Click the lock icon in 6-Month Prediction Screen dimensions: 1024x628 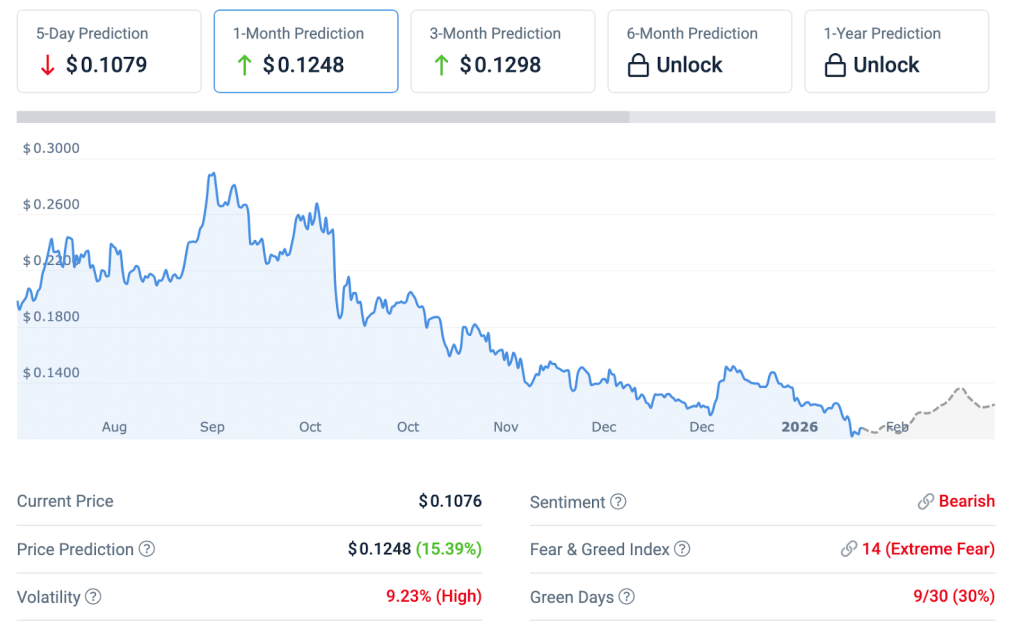pyautogui.click(x=637, y=66)
